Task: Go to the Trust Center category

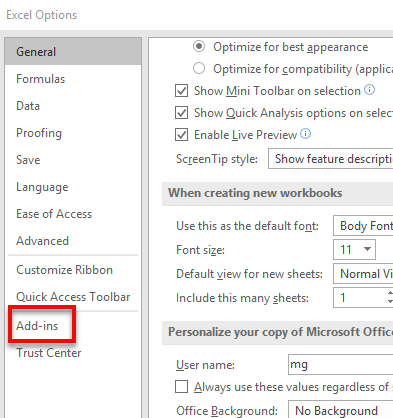Action: pos(49,353)
